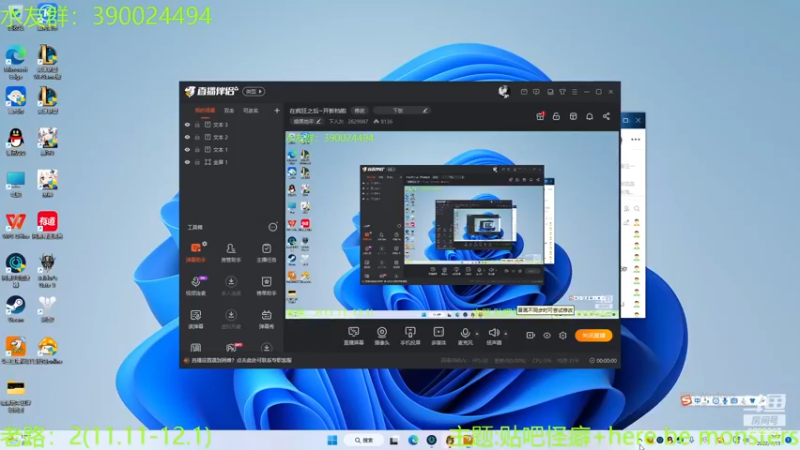800x450 pixels.
Task: Open the 榜单助手 star tool
Action: (x=266, y=286)
